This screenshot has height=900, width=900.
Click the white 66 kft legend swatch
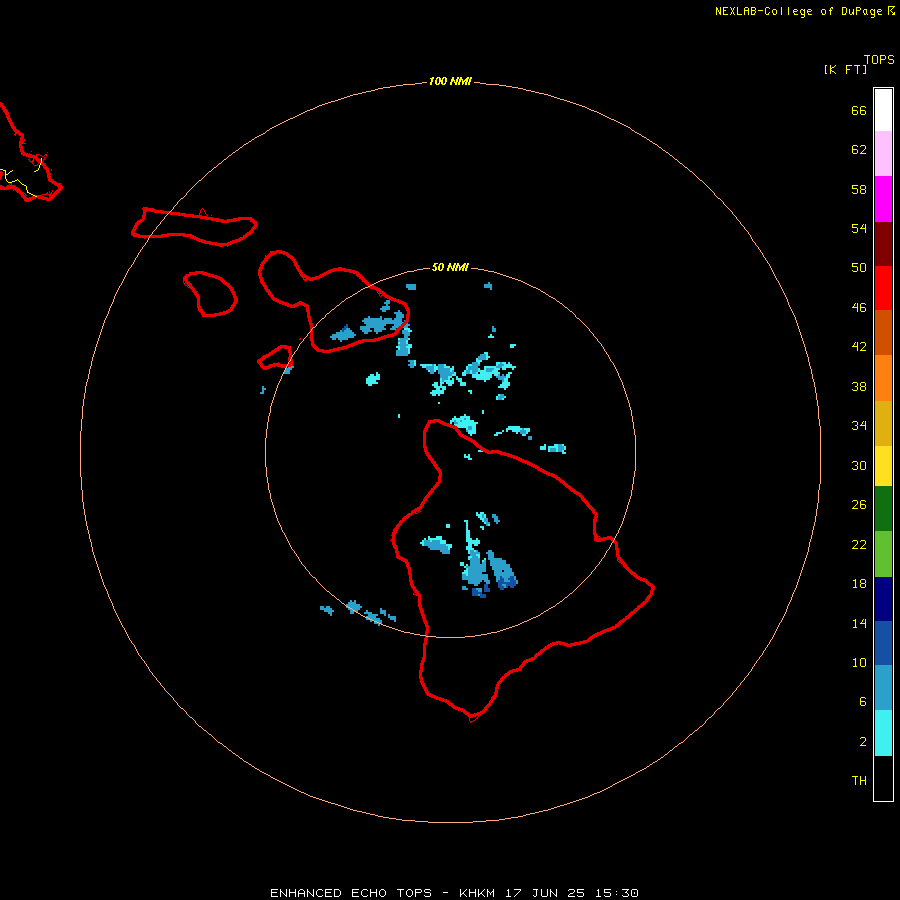tap(883, 110)
